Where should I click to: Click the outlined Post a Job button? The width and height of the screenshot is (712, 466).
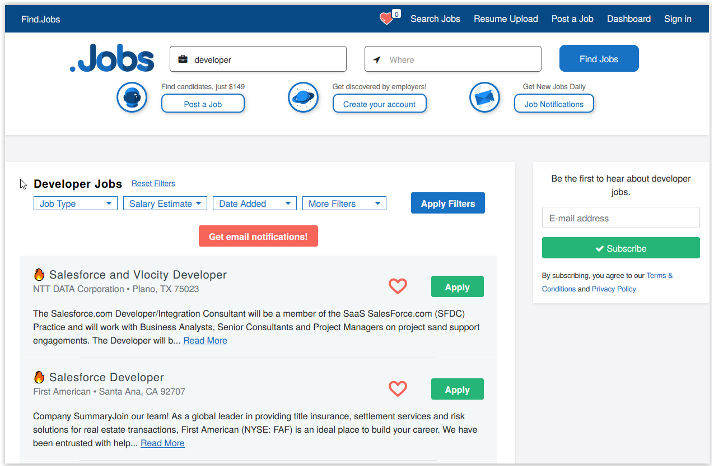click(203, 104)
